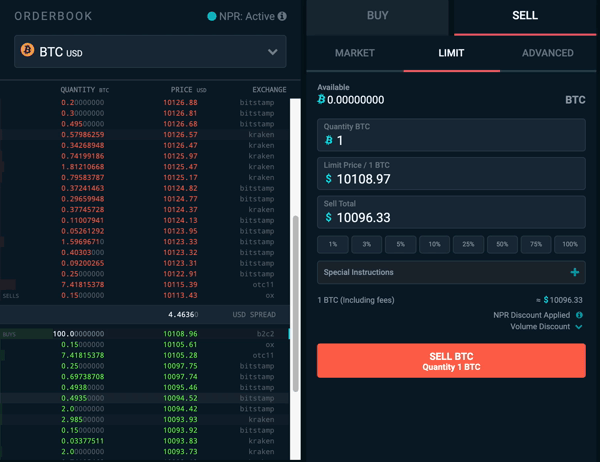Click the dollar sign in Limit Price field
The image size is (600, 462).
(x=328, y=178)
